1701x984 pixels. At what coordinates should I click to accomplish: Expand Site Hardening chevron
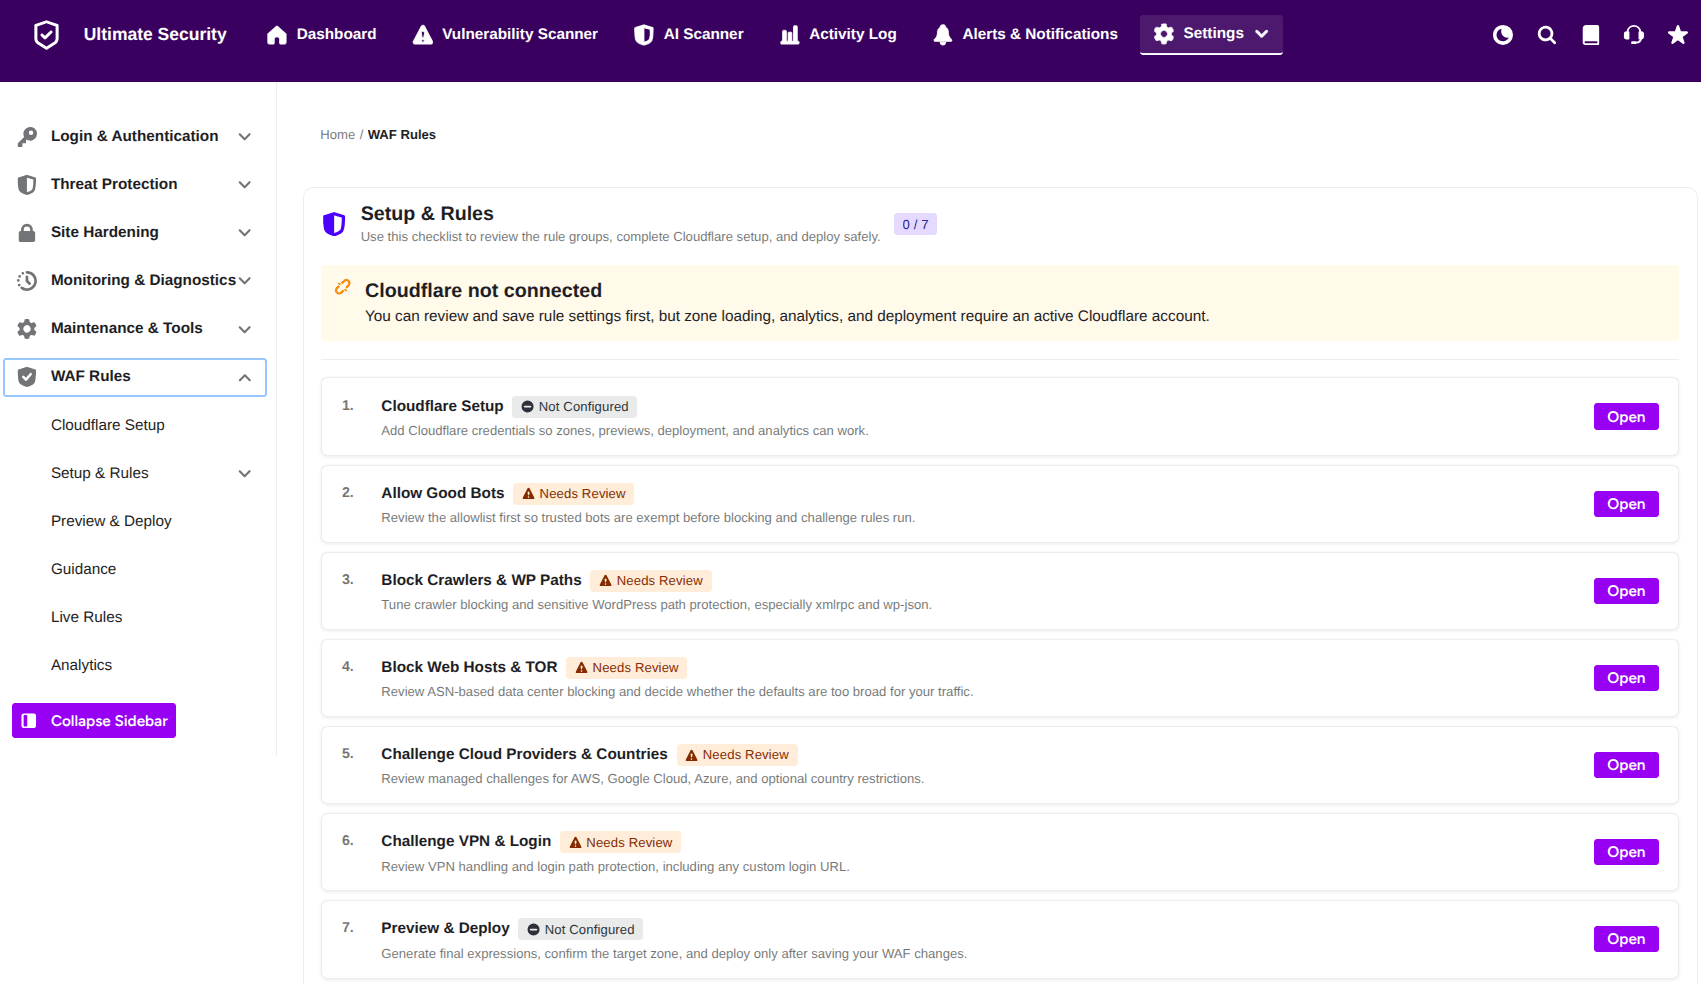[245, 233]
